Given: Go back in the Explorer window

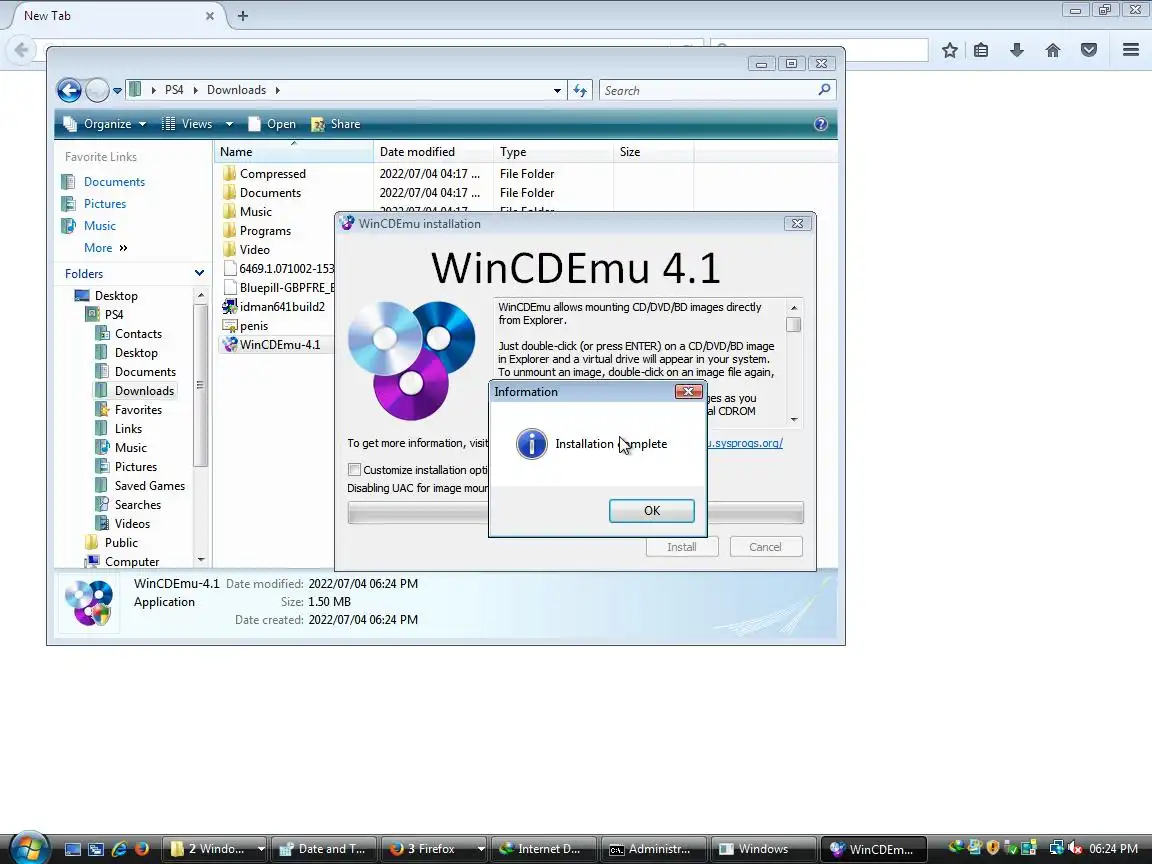Looking at the screenshot, I should tap(69, 90).
